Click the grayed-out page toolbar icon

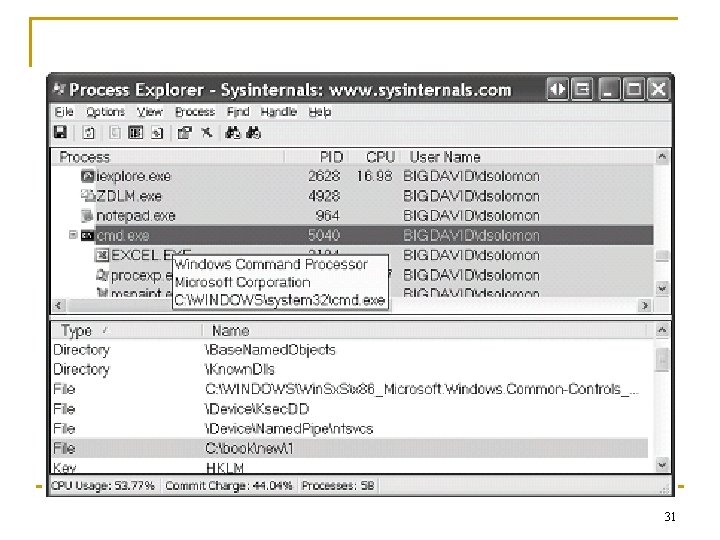(115, 133)
